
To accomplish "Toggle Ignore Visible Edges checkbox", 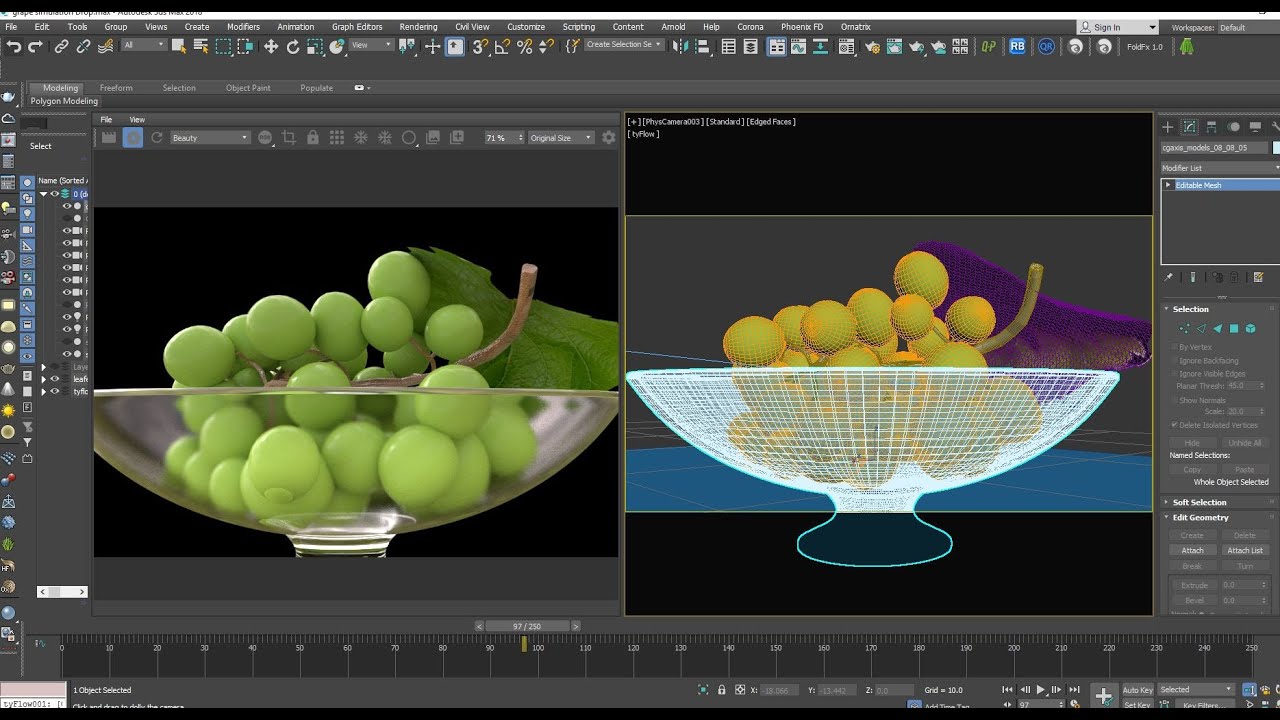I will coord(1174,374).
